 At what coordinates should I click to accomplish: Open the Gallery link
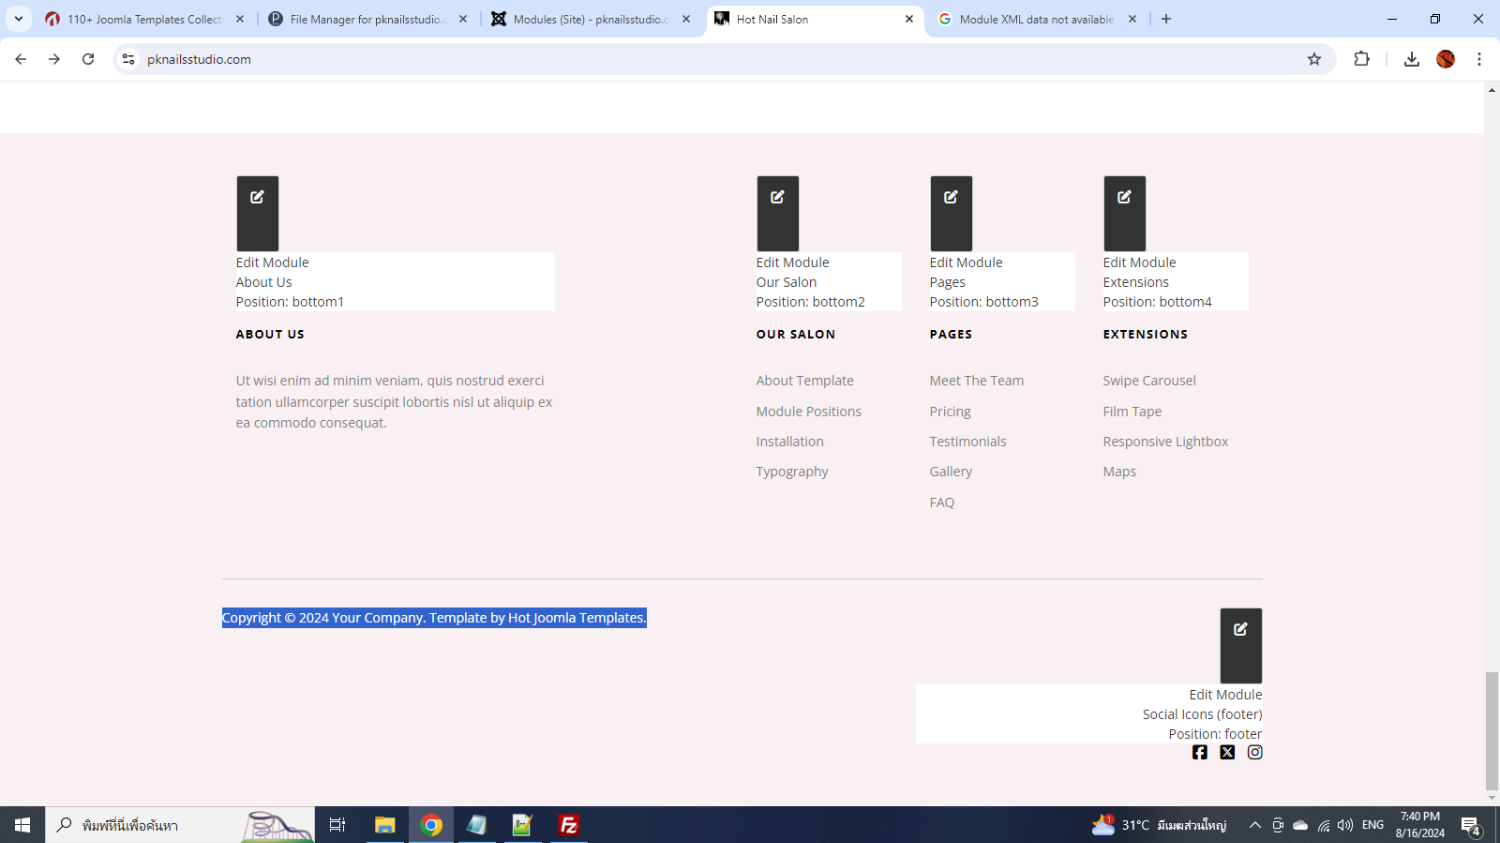click(x=951, y=472)
